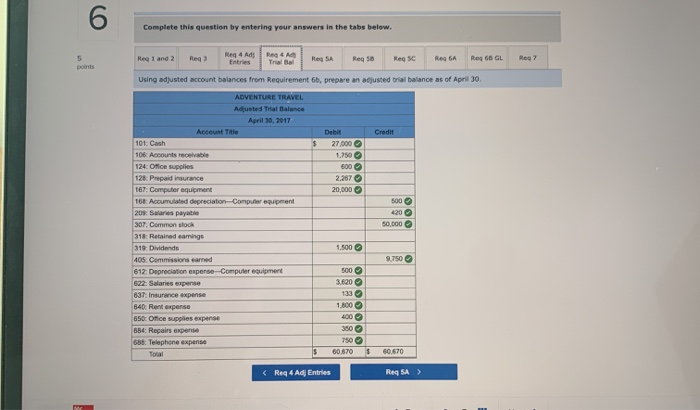Select the 106: Accounts receivable row label
The width and height of the screenshot is (700, 410).
(x=171, y=155)
